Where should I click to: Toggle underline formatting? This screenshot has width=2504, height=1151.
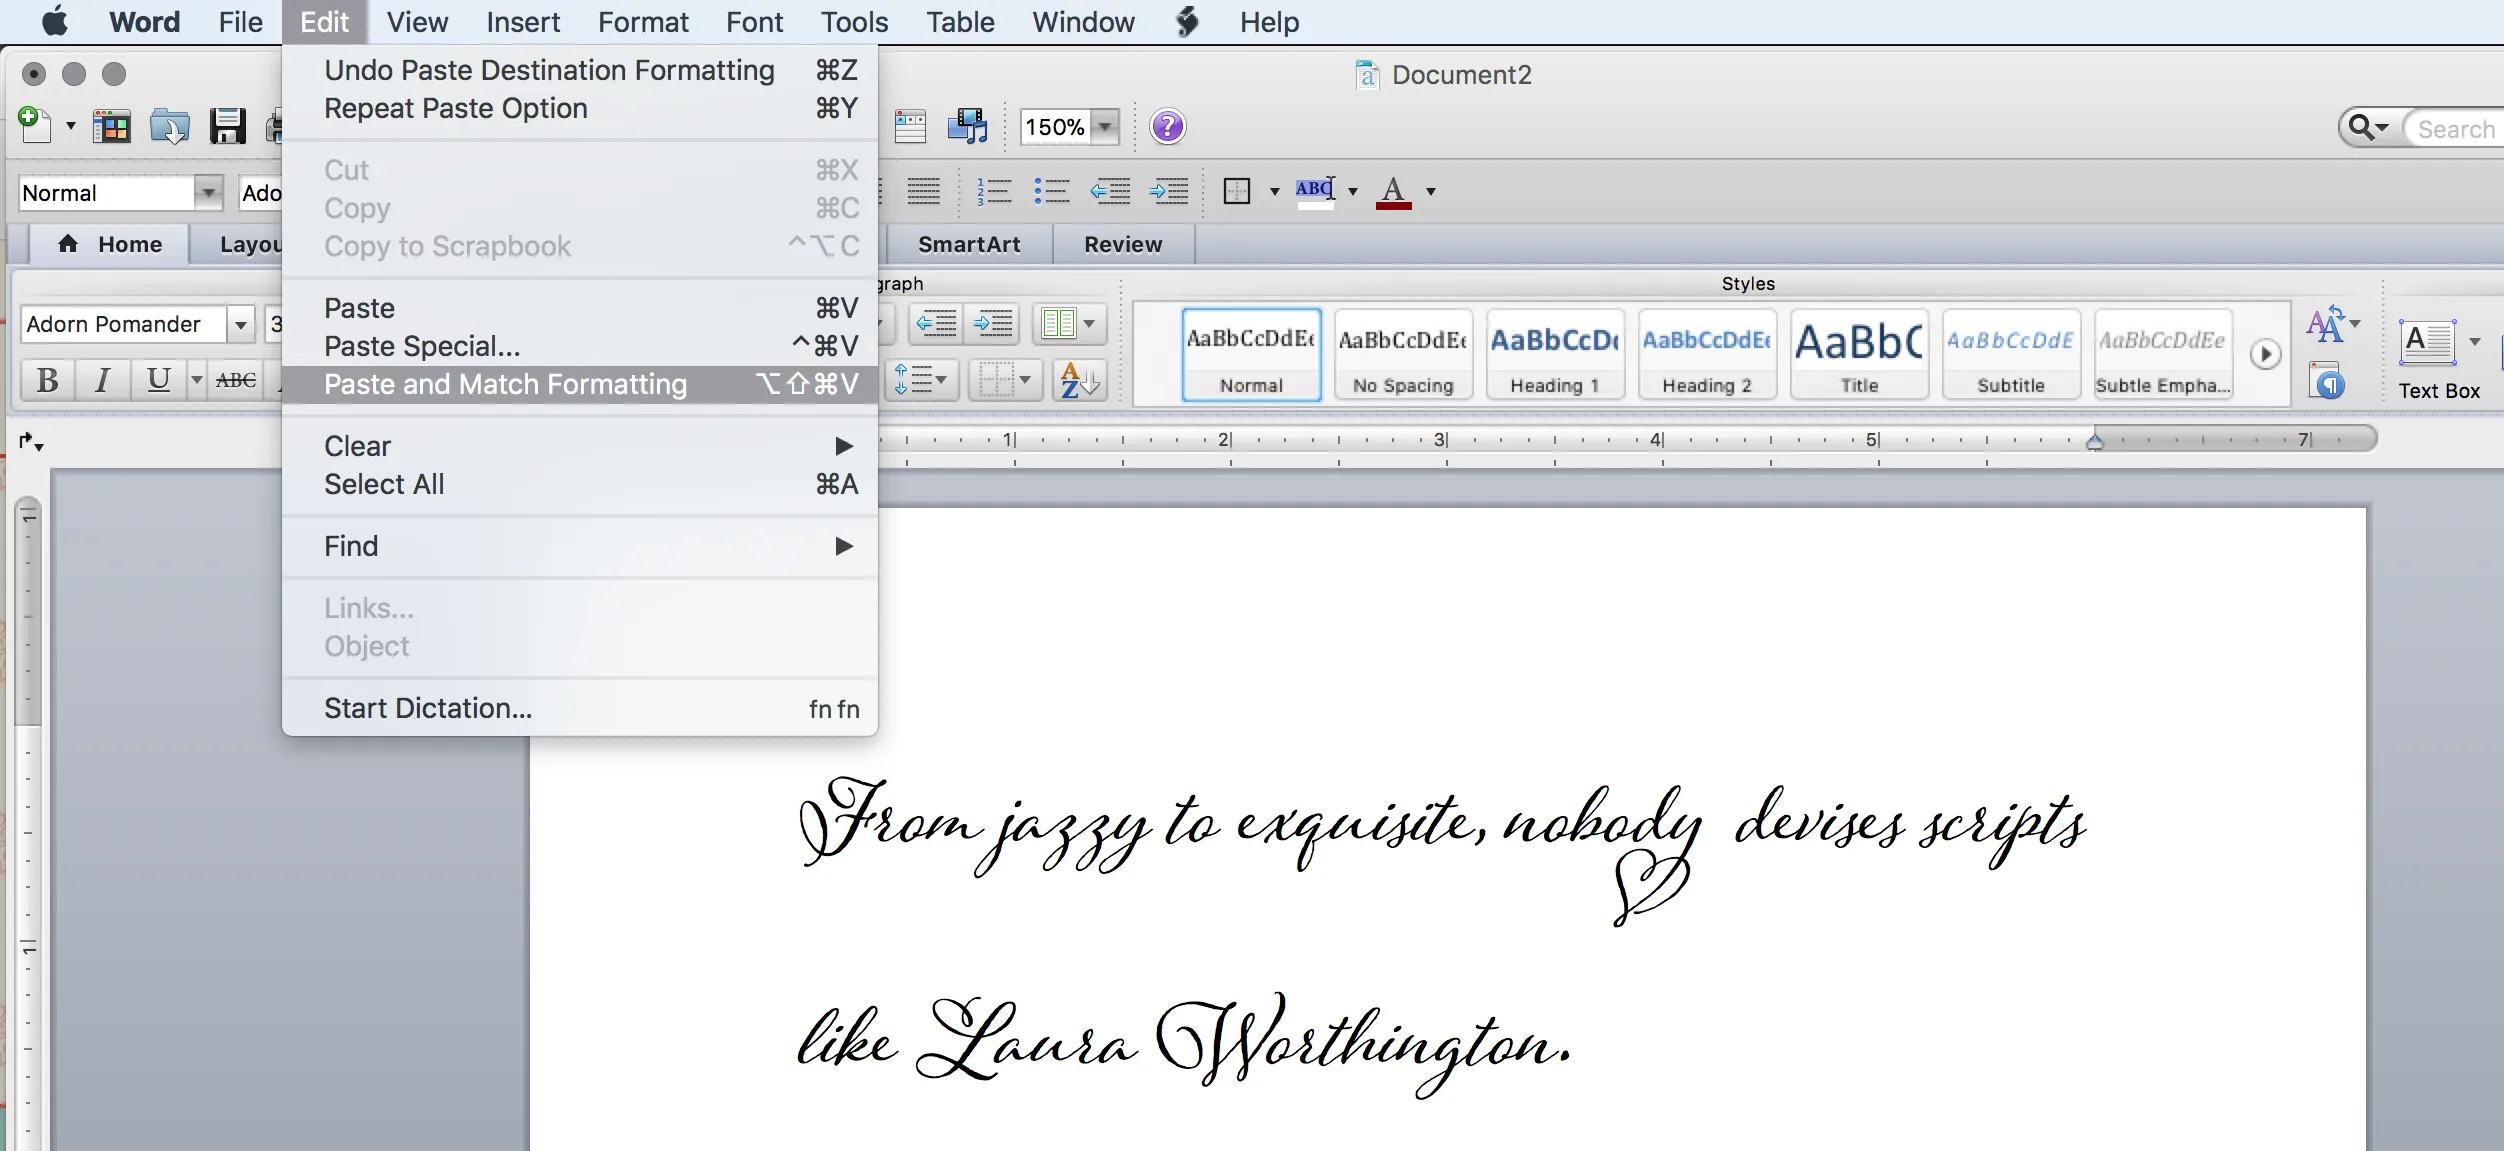coord(158,380)
